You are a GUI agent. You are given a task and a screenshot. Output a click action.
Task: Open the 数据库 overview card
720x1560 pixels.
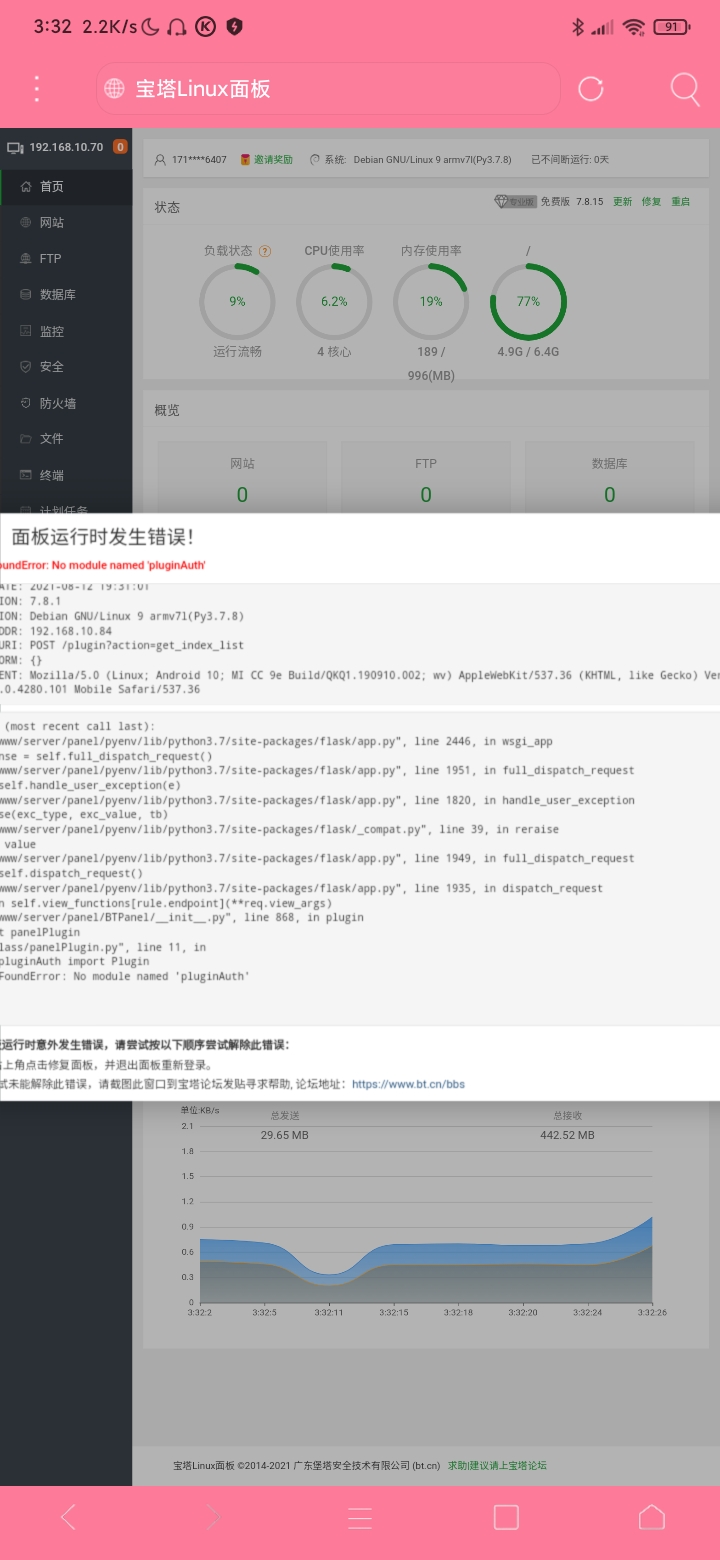click(610, 478)
